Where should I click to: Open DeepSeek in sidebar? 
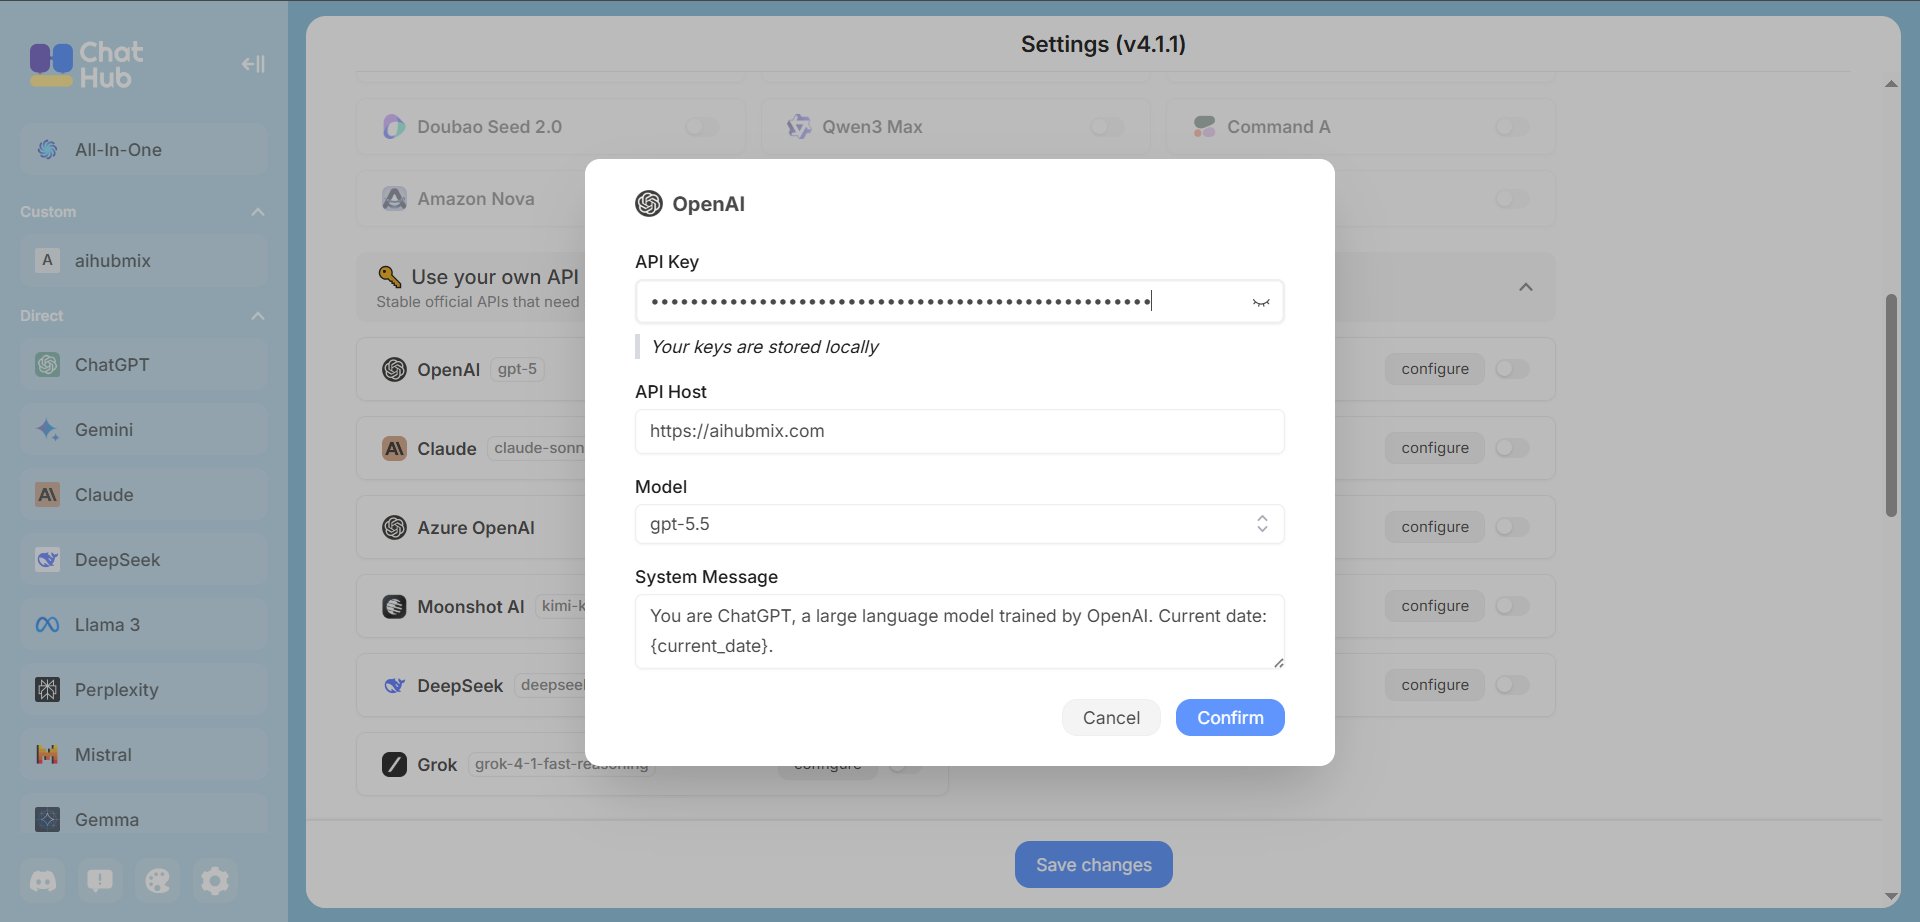tap(144, 560)
